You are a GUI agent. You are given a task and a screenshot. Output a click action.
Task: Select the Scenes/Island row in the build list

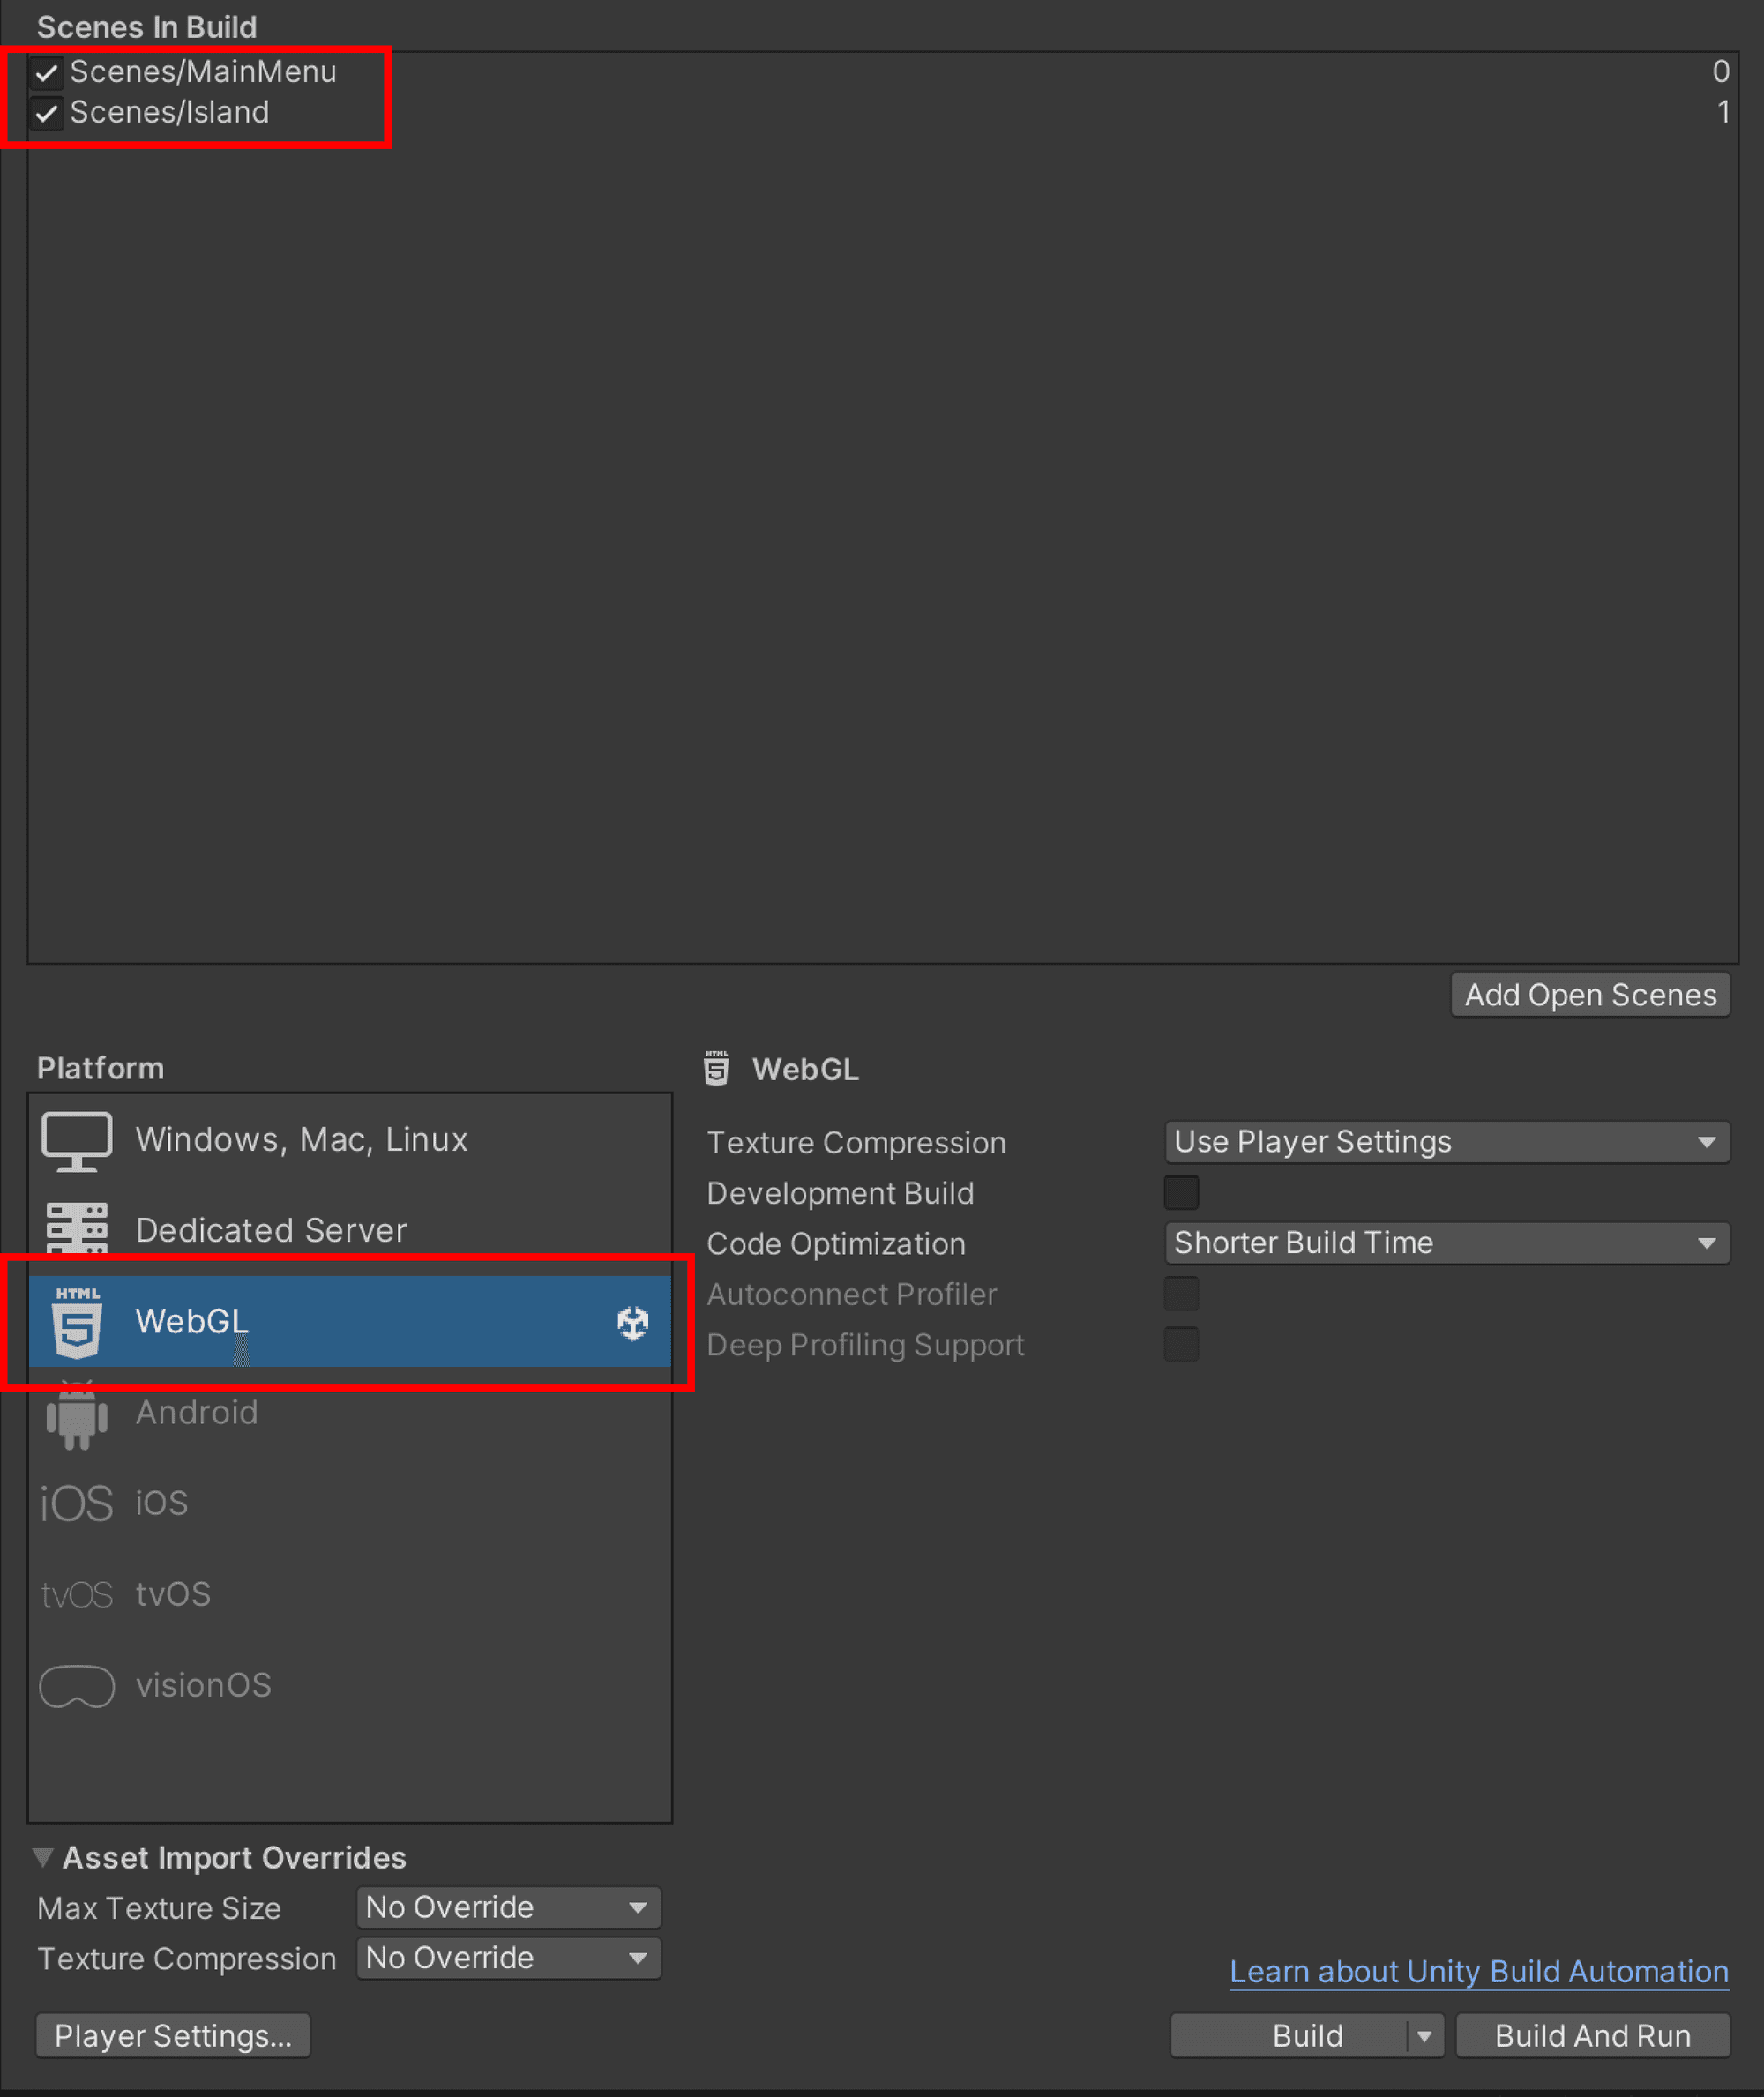coord(170,112)
